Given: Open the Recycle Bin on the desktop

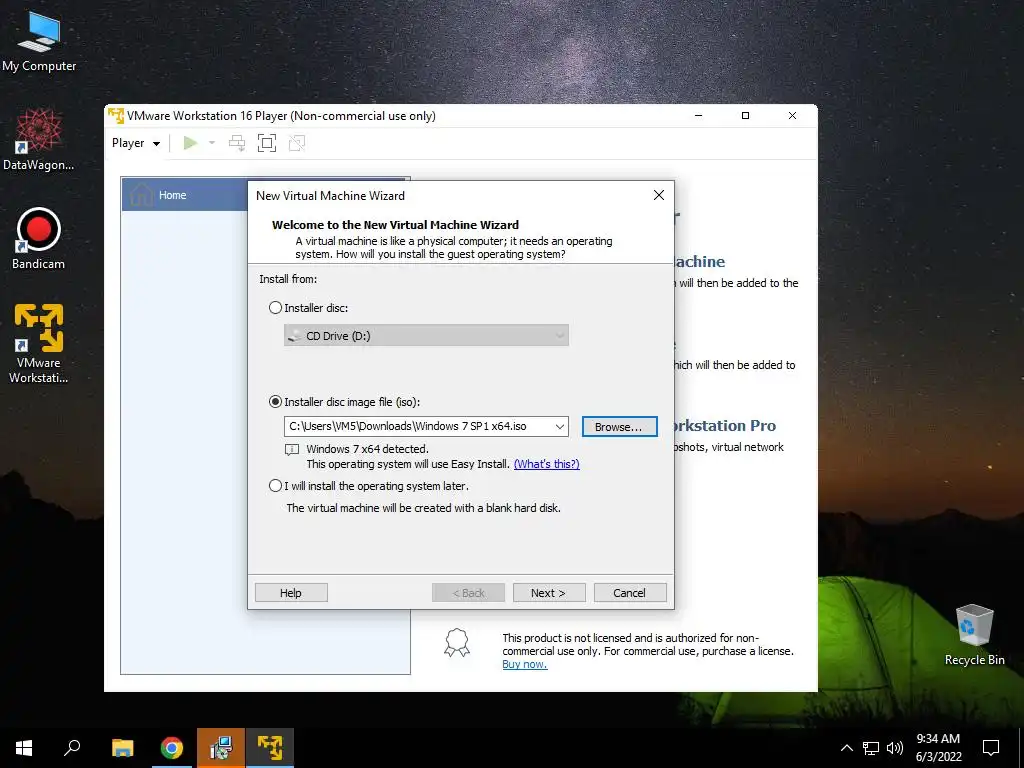Looking at the screenshot, I should pos(974,635).
